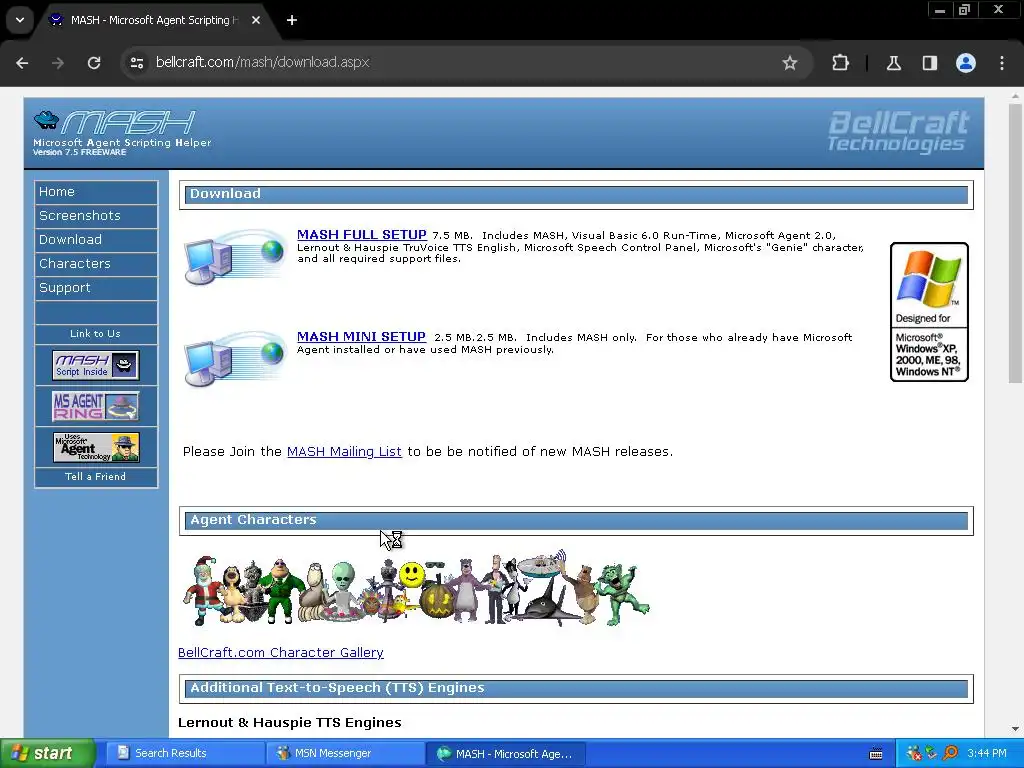This screenshot has height=768, width=1024.
Task: Open Home in the sidebar menu
Action: pos(96,192)
